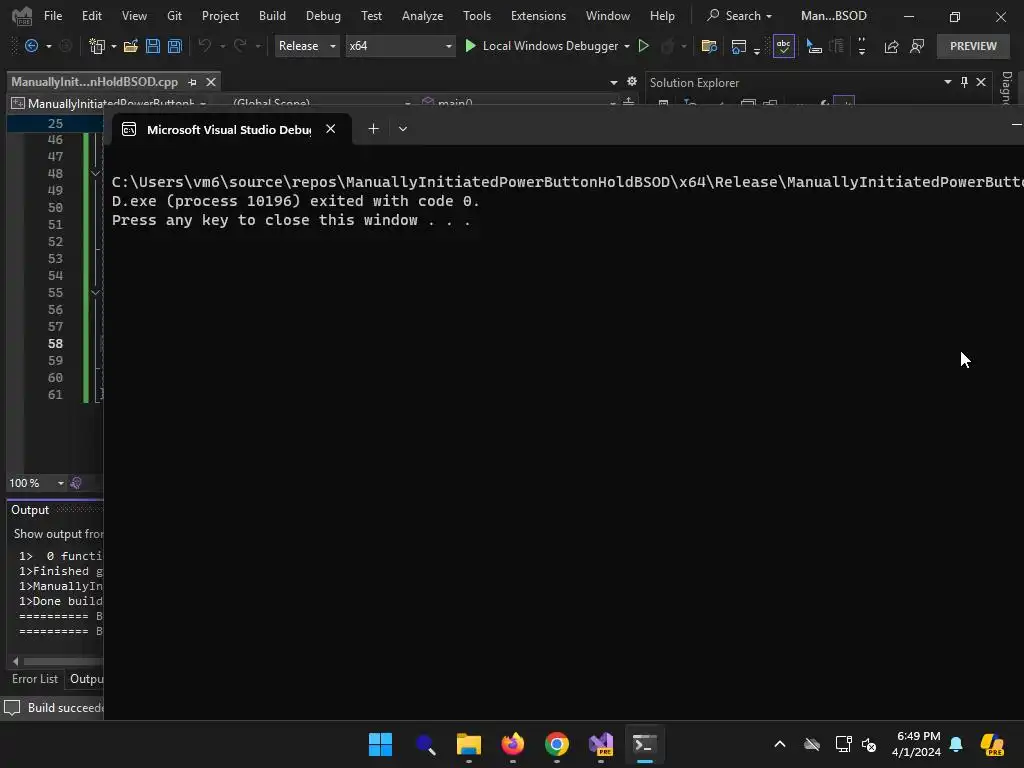
Task: Click the taskbar volume icon
Action: [869, 744]
